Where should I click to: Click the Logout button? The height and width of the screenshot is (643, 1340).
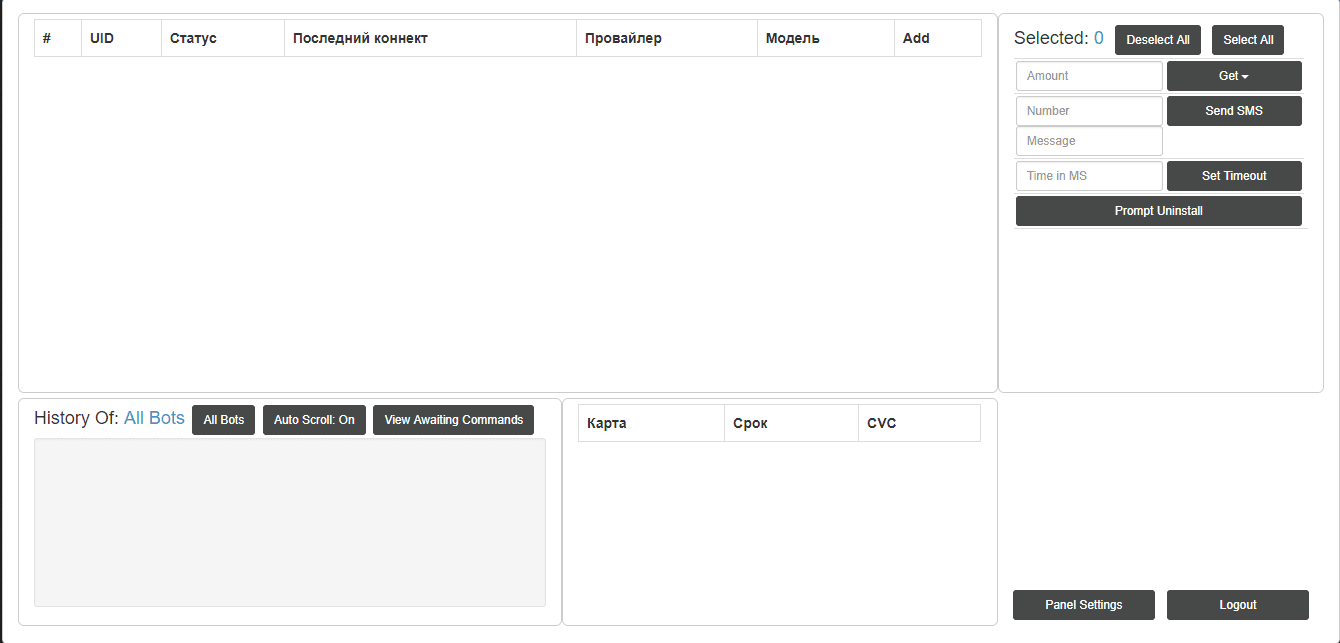[1237, 605]
